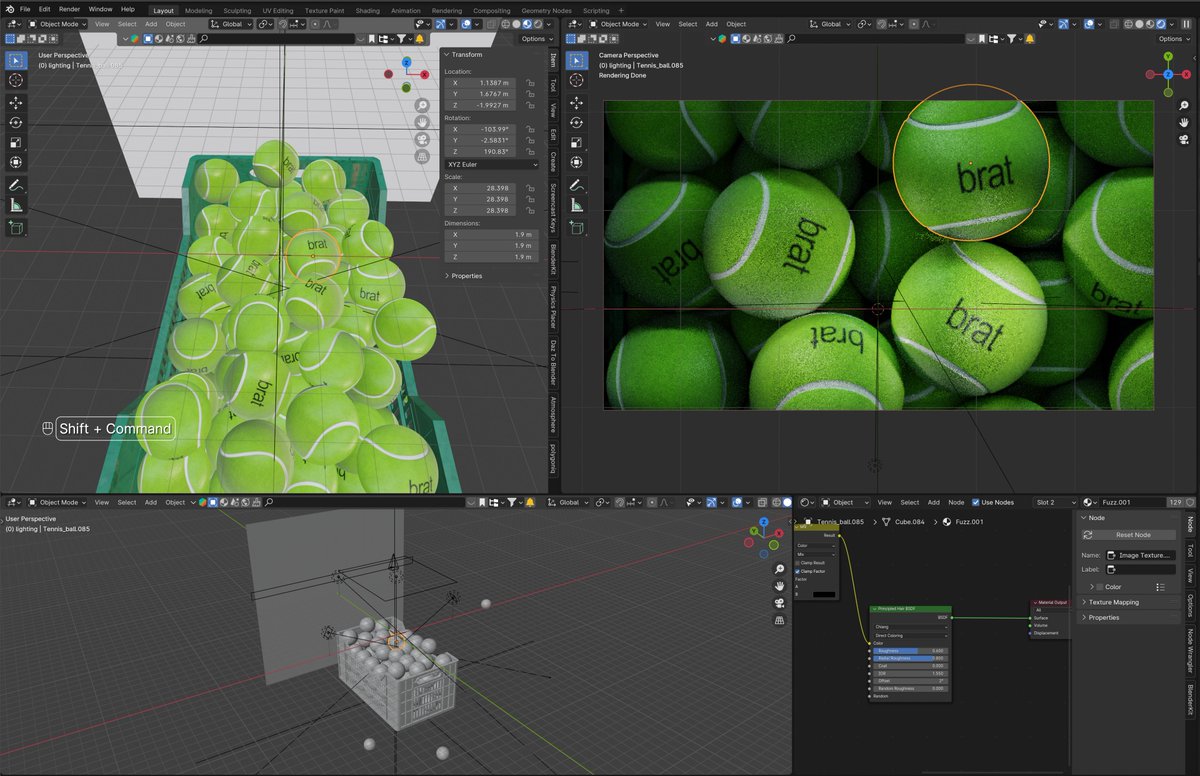Open the Render menu
1200x776 pixels.
tap(69, 9)
